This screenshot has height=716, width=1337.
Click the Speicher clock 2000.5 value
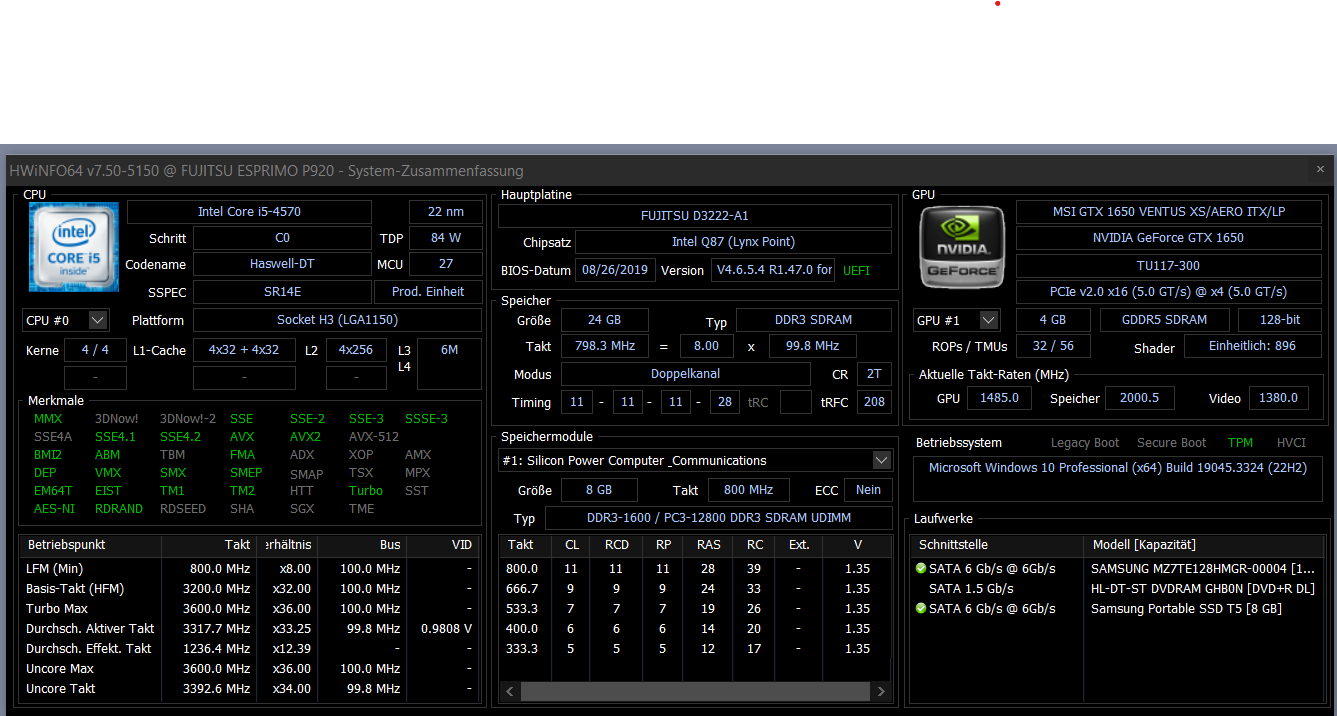pyautogui.click(x=1139, y=398)
